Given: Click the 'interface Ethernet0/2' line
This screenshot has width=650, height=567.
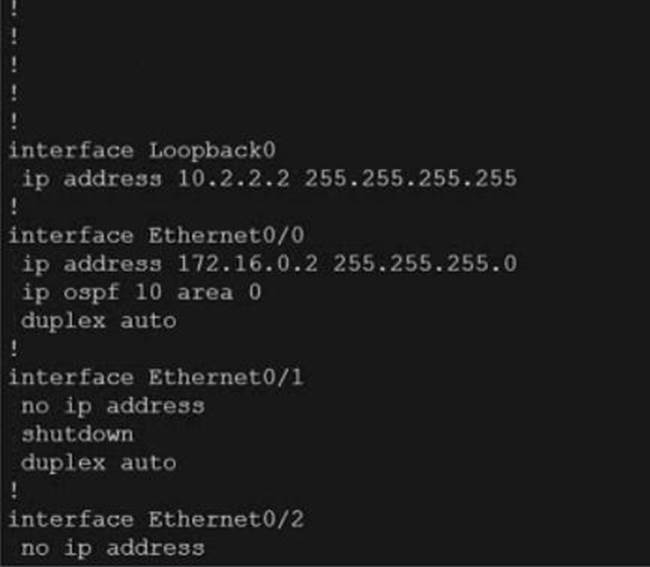Looking at the screenshot, I should click(141, 519).
